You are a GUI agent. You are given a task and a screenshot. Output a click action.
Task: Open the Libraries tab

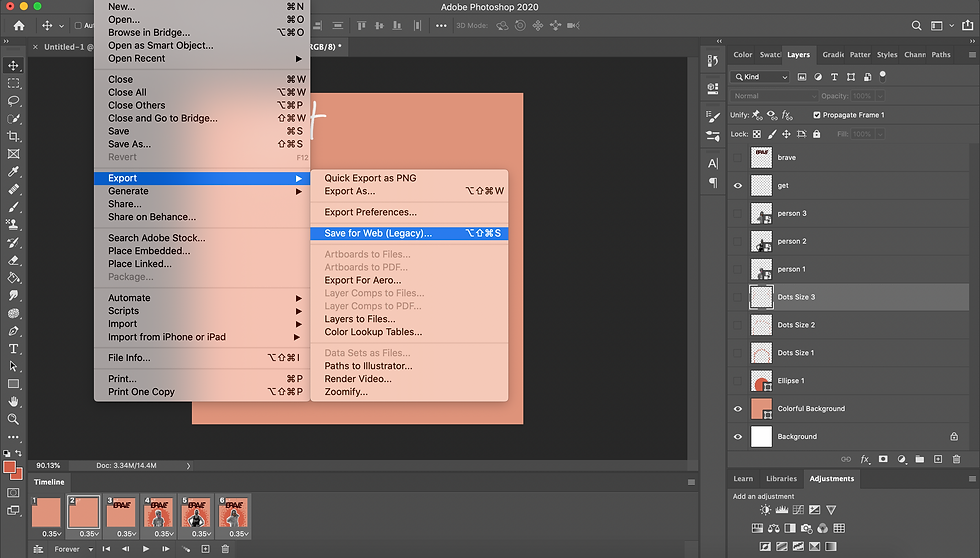781,479
